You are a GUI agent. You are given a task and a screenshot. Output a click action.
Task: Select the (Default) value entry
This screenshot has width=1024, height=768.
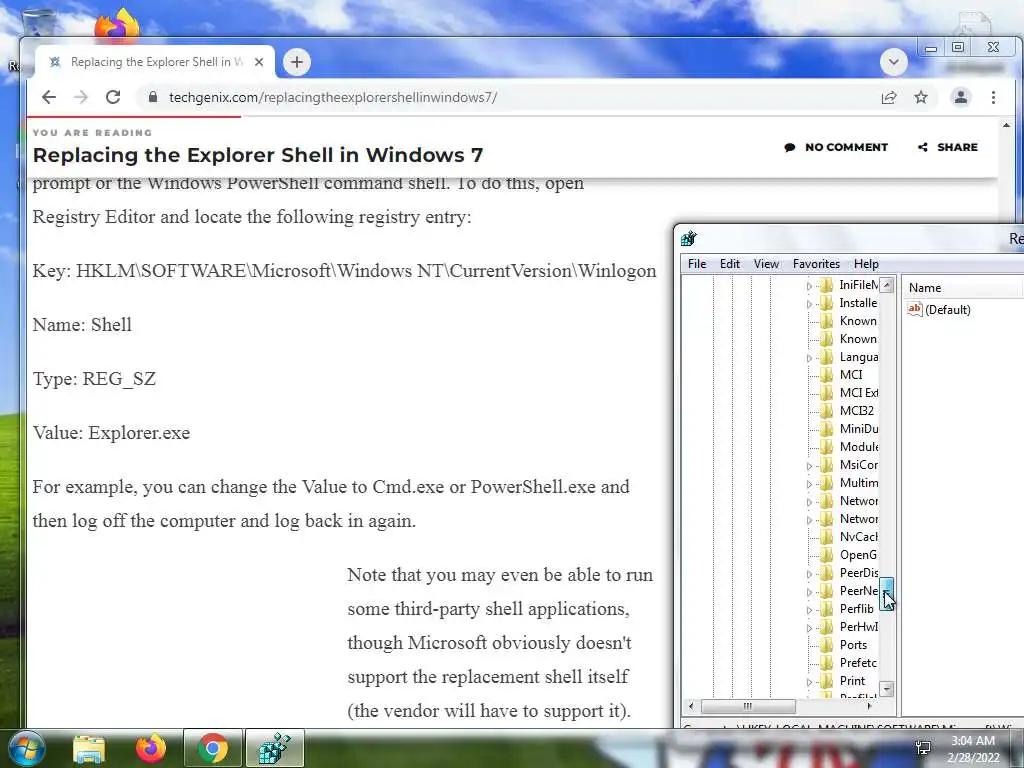tap(948, 310)
